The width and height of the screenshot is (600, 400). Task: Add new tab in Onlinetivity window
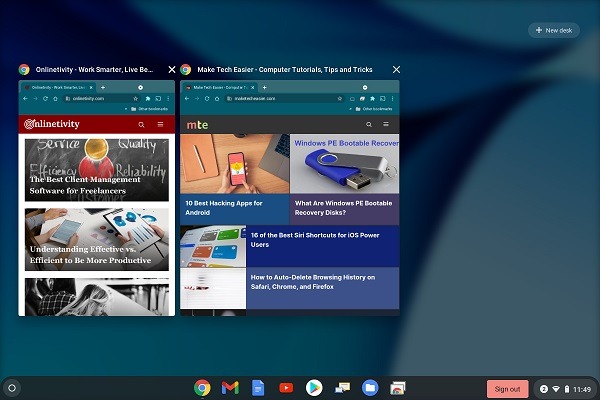pos(103,88)
